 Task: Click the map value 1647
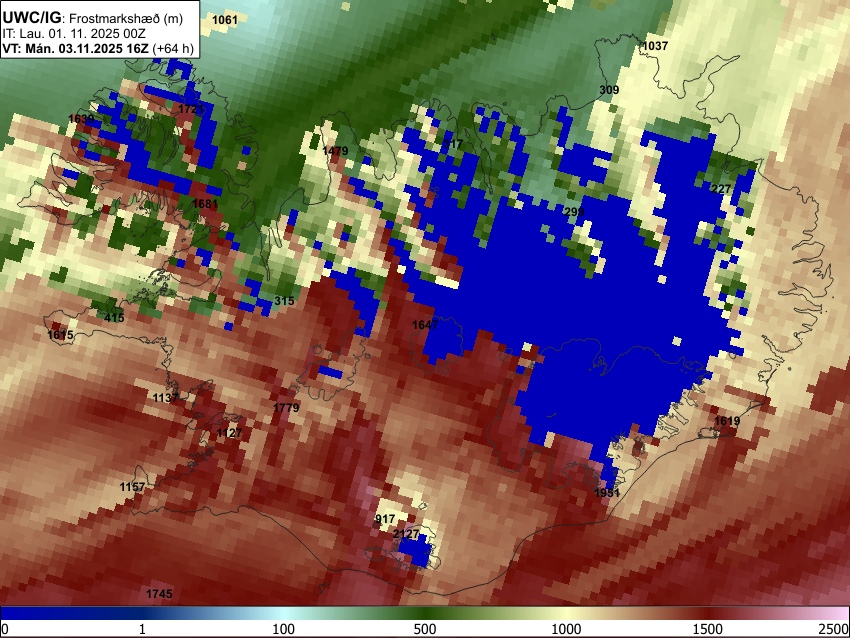(425, 325)
